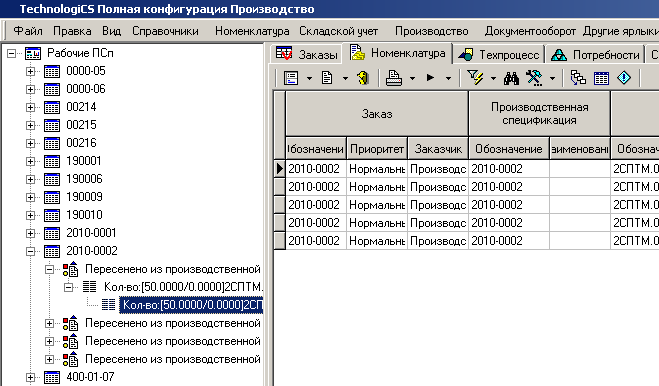659x386 pixels.
Task: Expand the 00214 tree node
Action: click(30, 108)
